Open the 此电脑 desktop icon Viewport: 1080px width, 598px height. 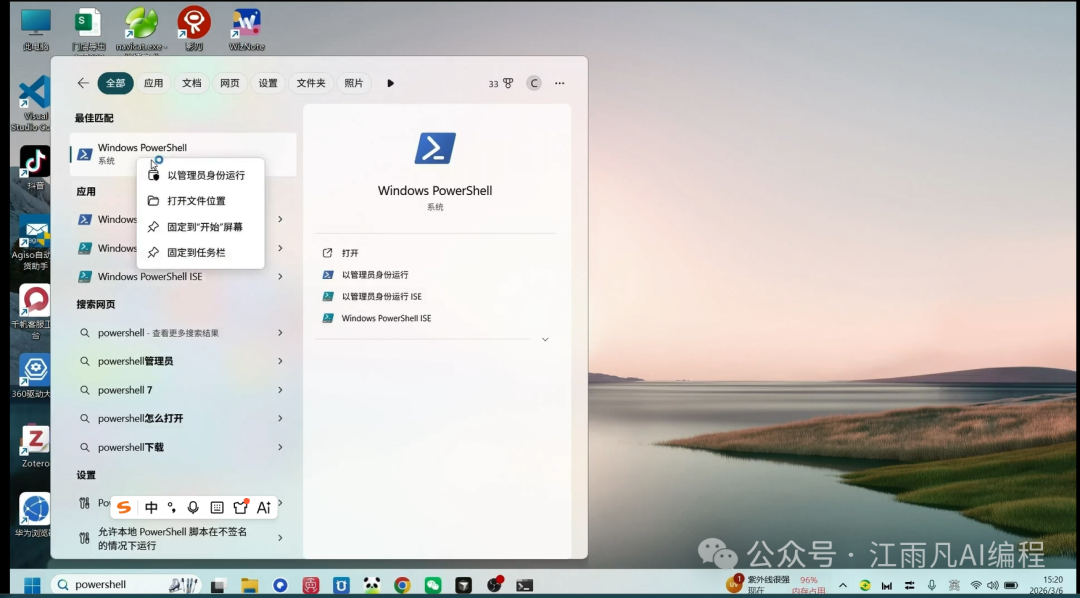click(x=36, y=30)
